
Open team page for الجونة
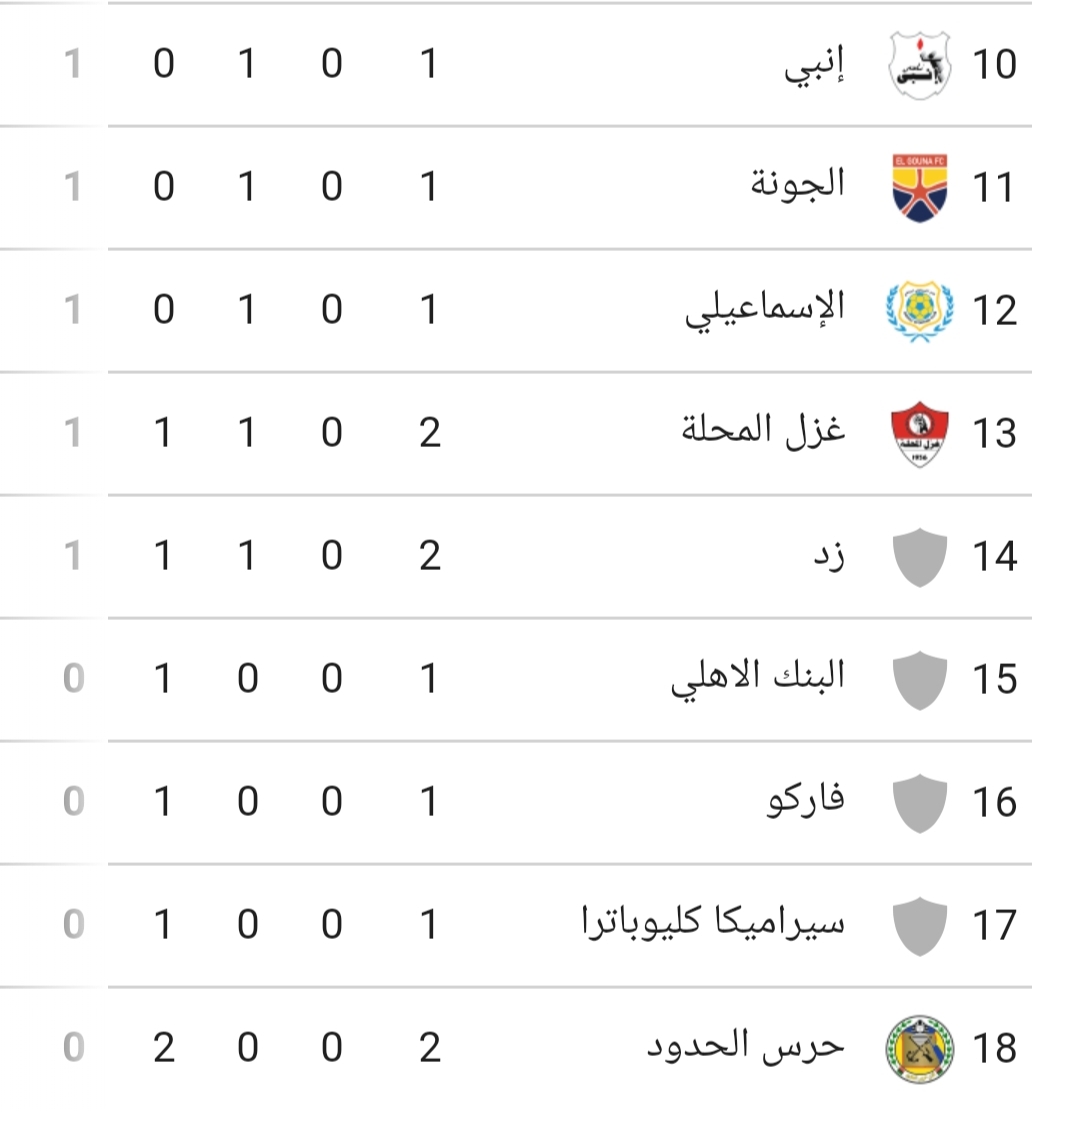(x=797, y=183)
